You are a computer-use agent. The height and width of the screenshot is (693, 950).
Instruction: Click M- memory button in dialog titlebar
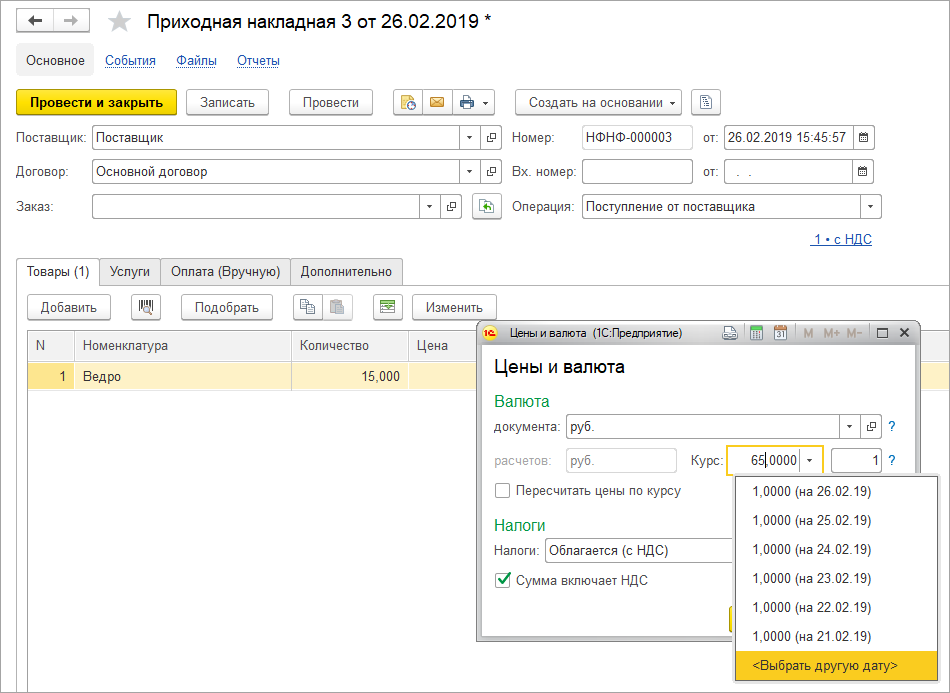click(854, 333)
